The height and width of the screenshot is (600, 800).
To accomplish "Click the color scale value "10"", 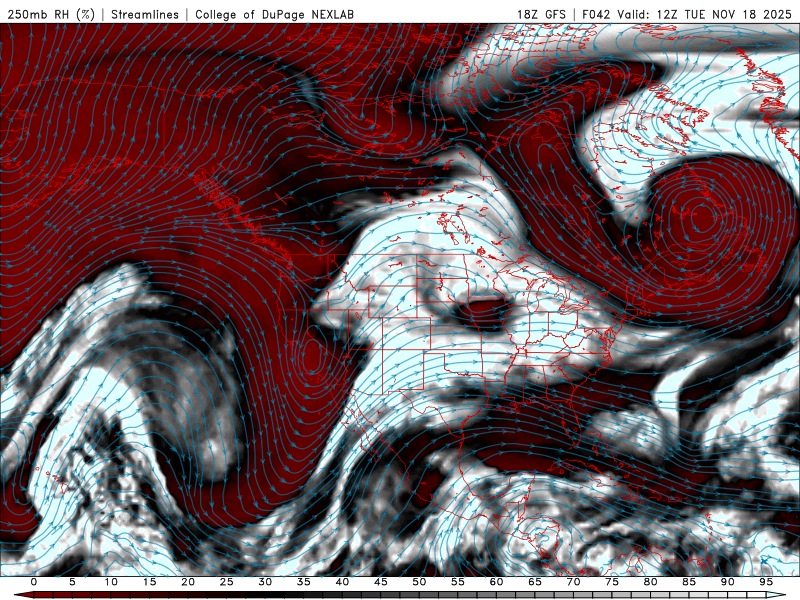I will pos(111,582).
